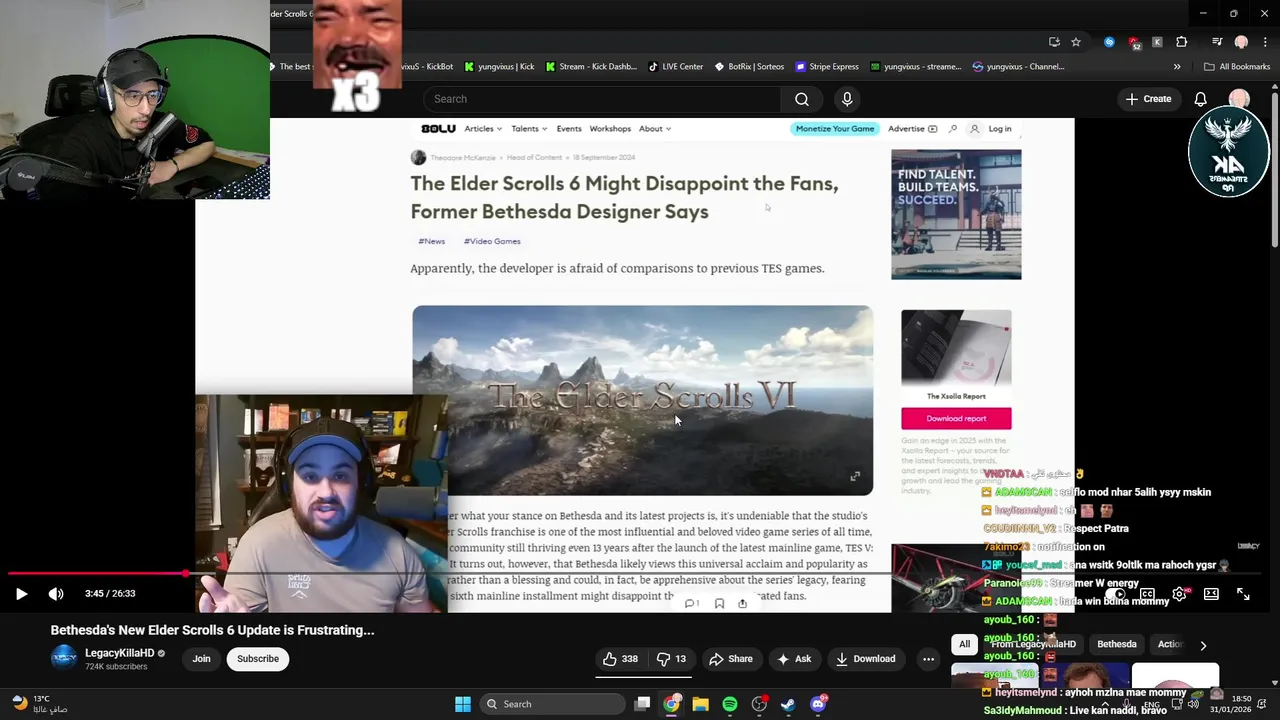This screenshot has width=1280, height=720.
Task: Click the YouTube search magnifier button
Action: coord(801,99)
